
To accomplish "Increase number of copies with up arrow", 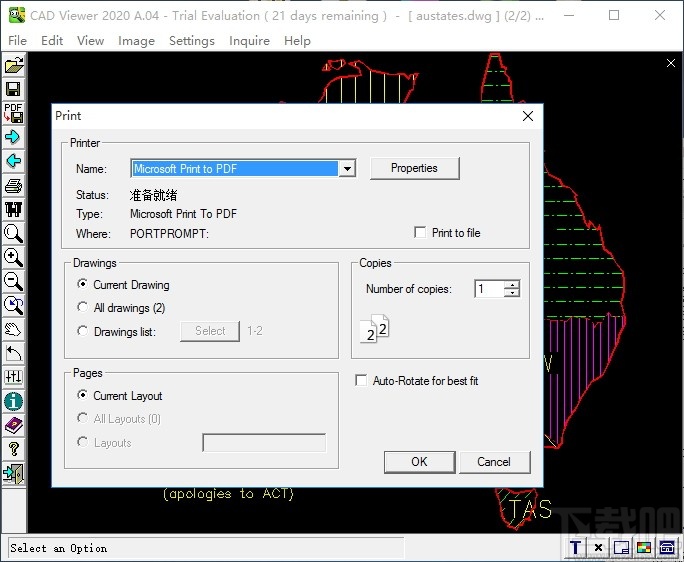I will (512, 284).
